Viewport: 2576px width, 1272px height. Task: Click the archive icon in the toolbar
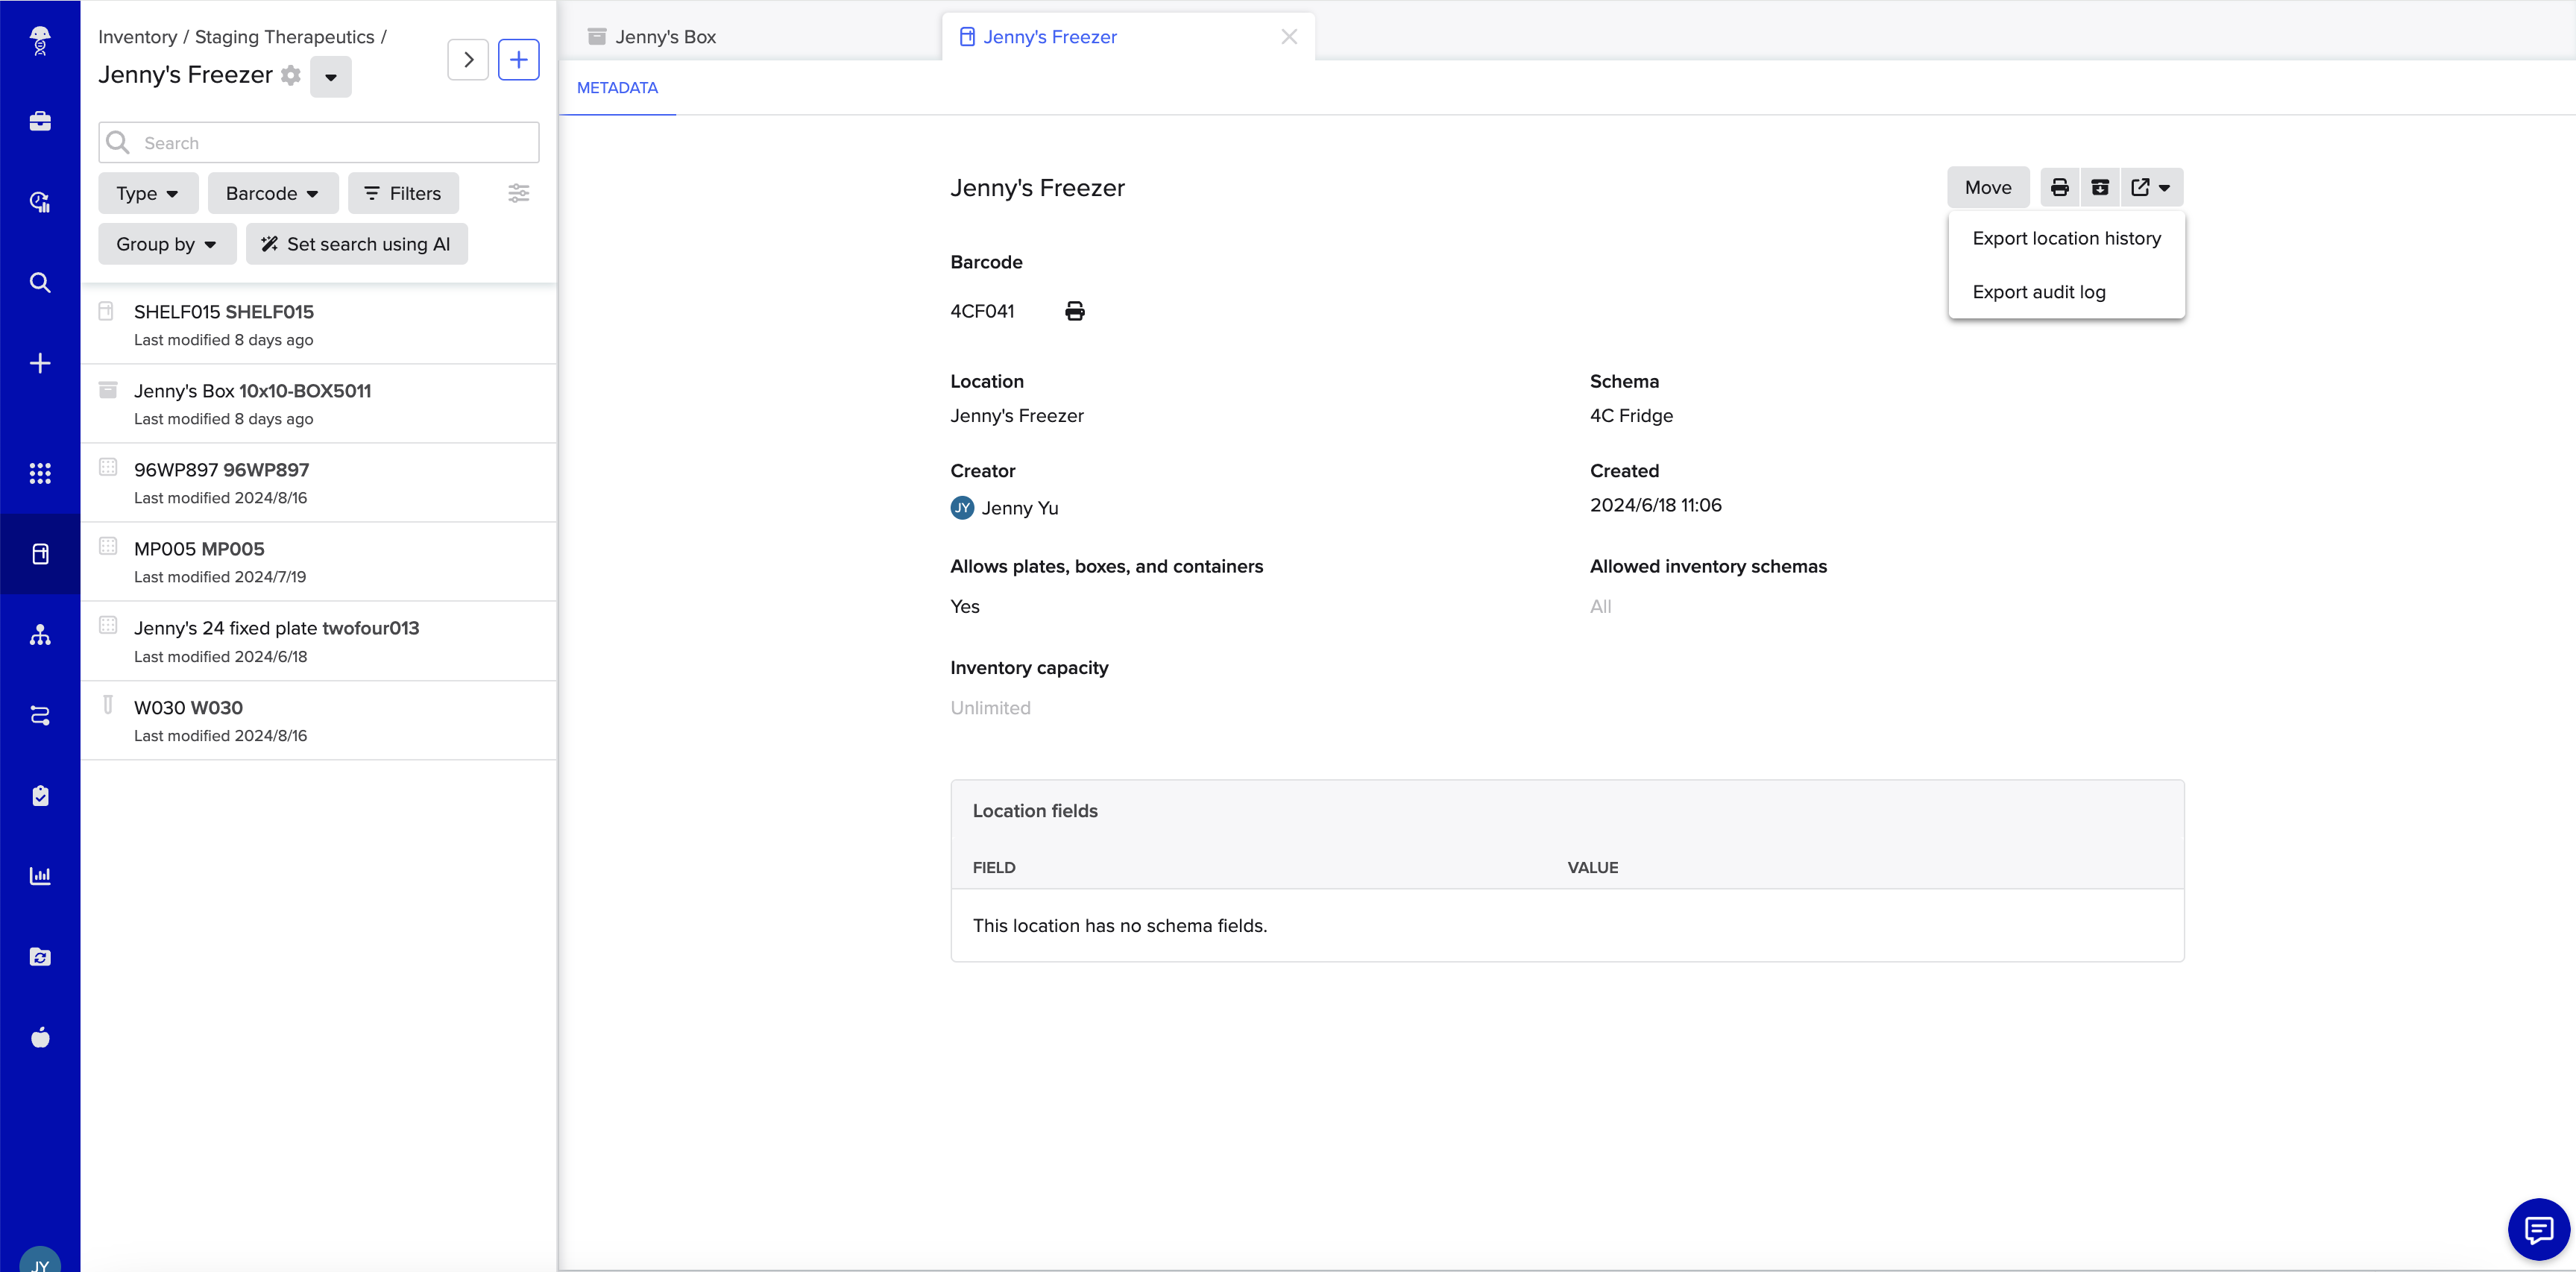pyautogui.click(x=2100, y=187)
